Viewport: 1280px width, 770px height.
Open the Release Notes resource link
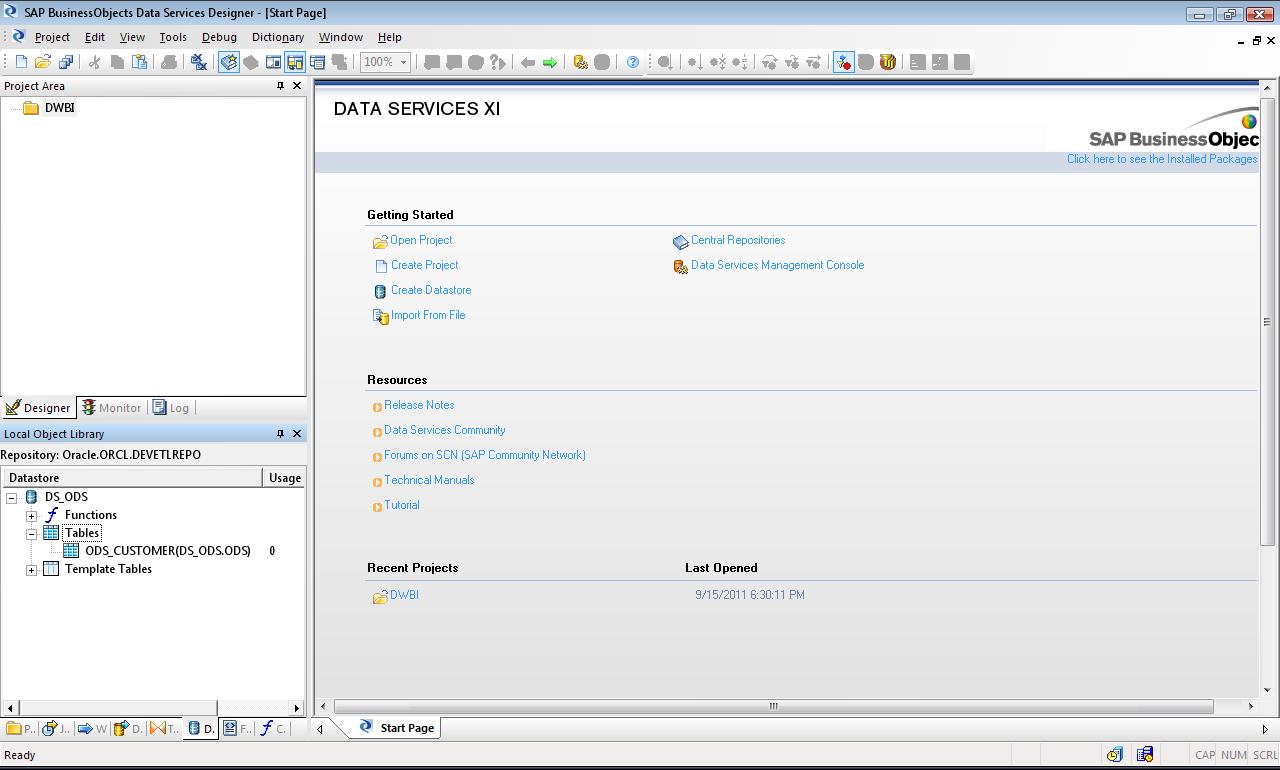[x=419, y=405]
